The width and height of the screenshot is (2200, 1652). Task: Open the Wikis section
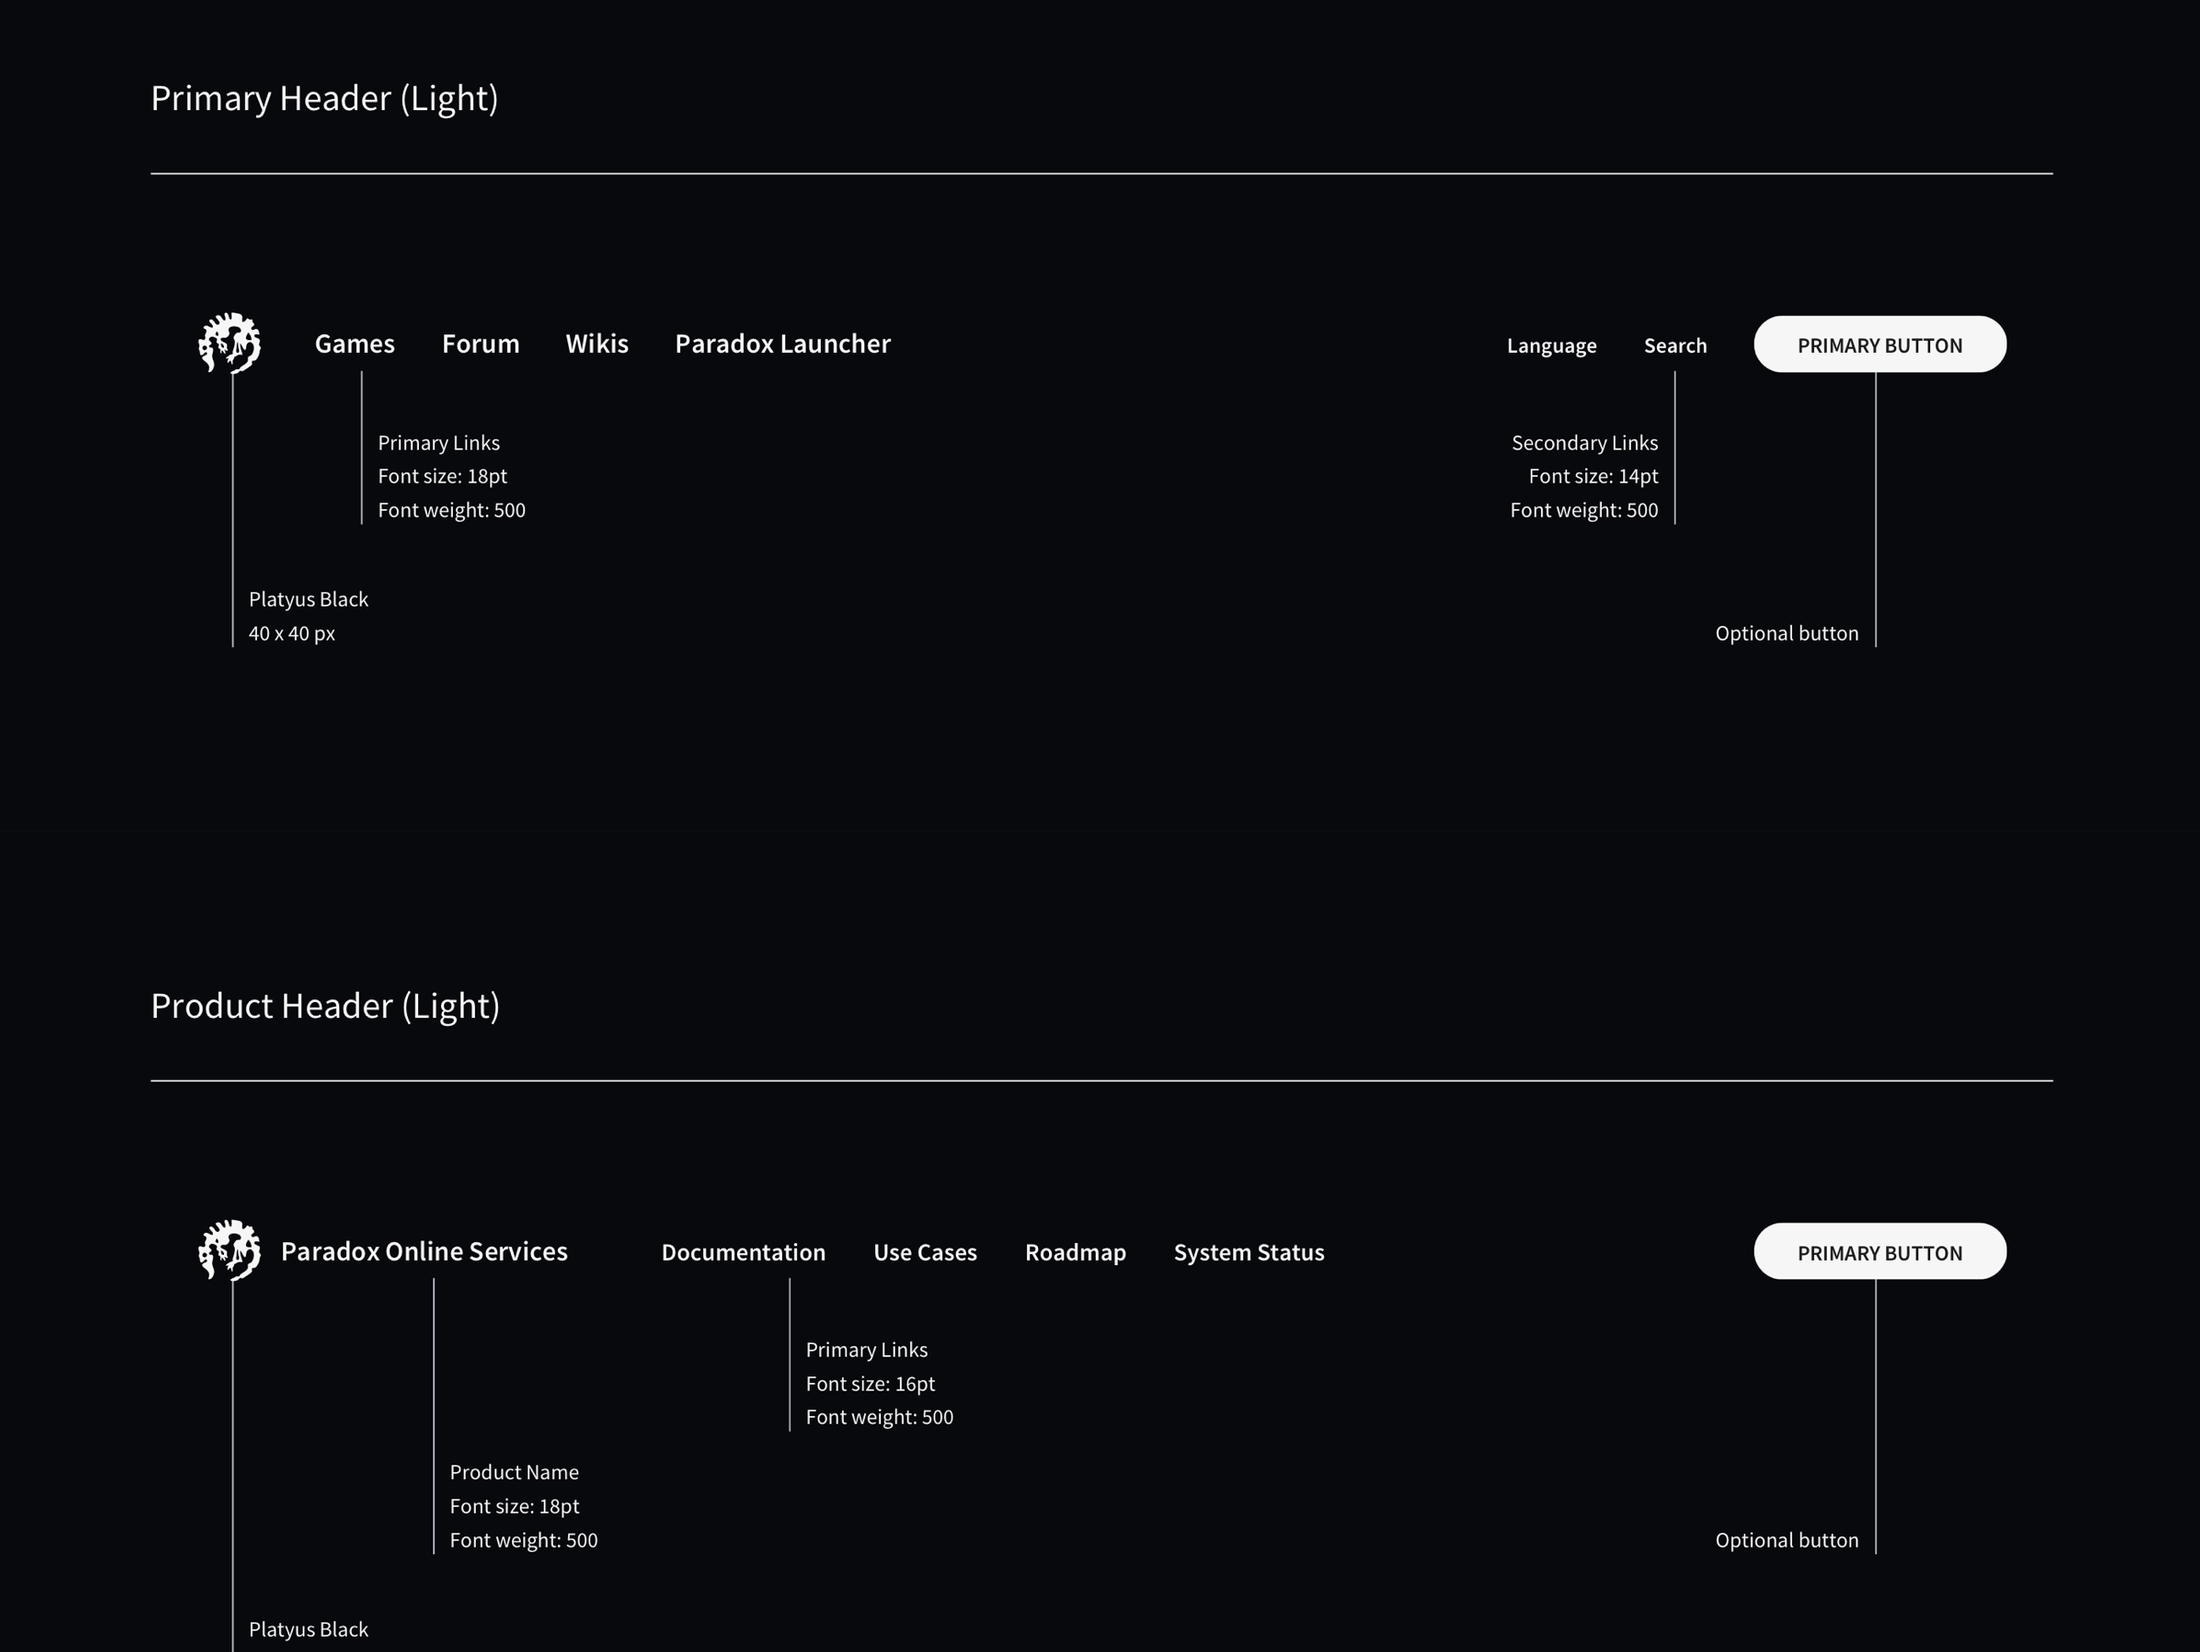597,343
